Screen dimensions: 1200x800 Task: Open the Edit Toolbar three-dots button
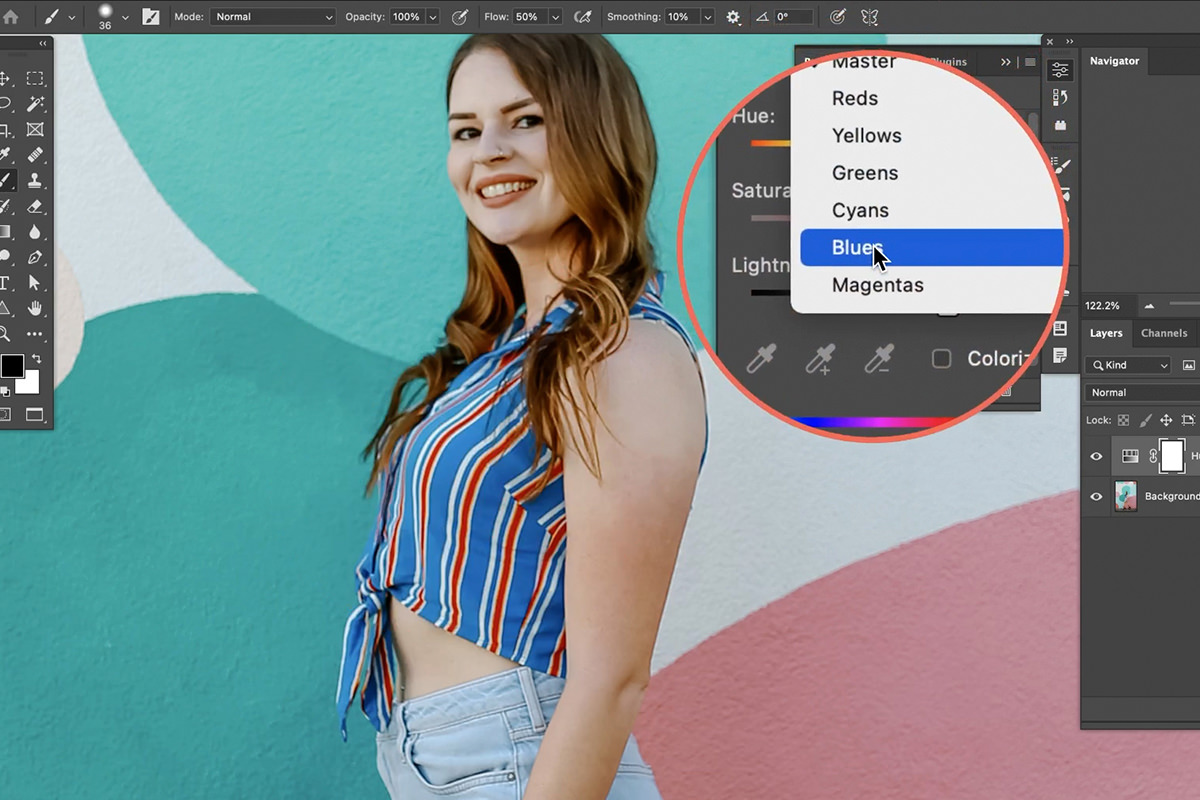click(x=35, y=334)
